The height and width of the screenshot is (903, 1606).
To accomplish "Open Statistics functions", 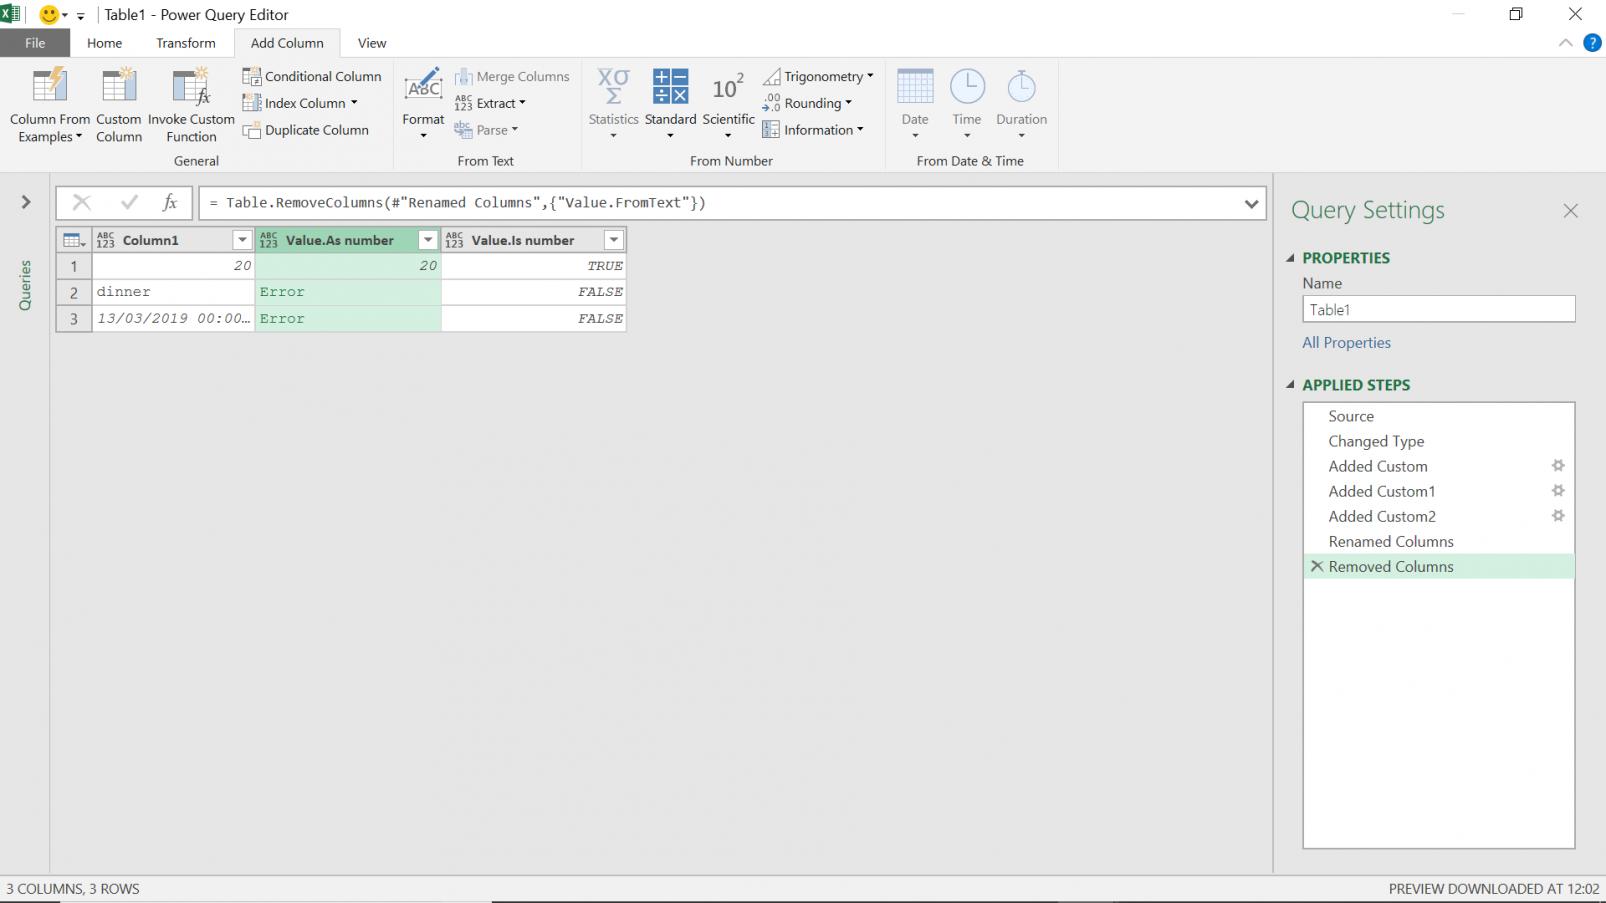I will pos(613,105).
